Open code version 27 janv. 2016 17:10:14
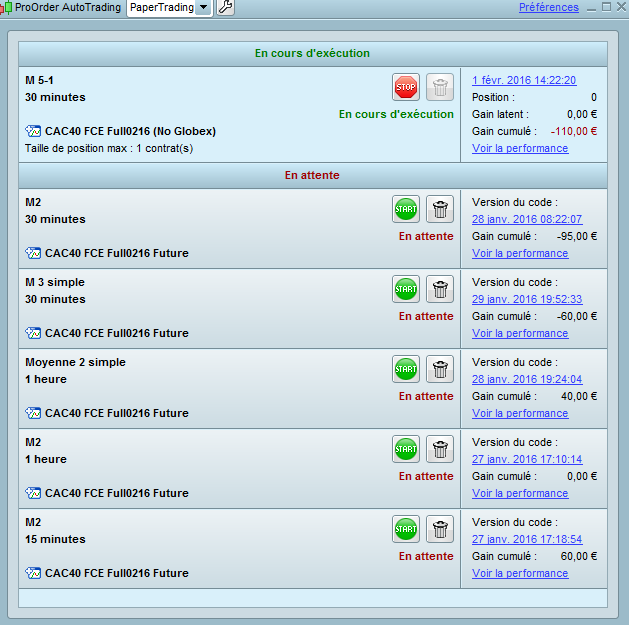The image size is (629, 625). tap(527, 459)
